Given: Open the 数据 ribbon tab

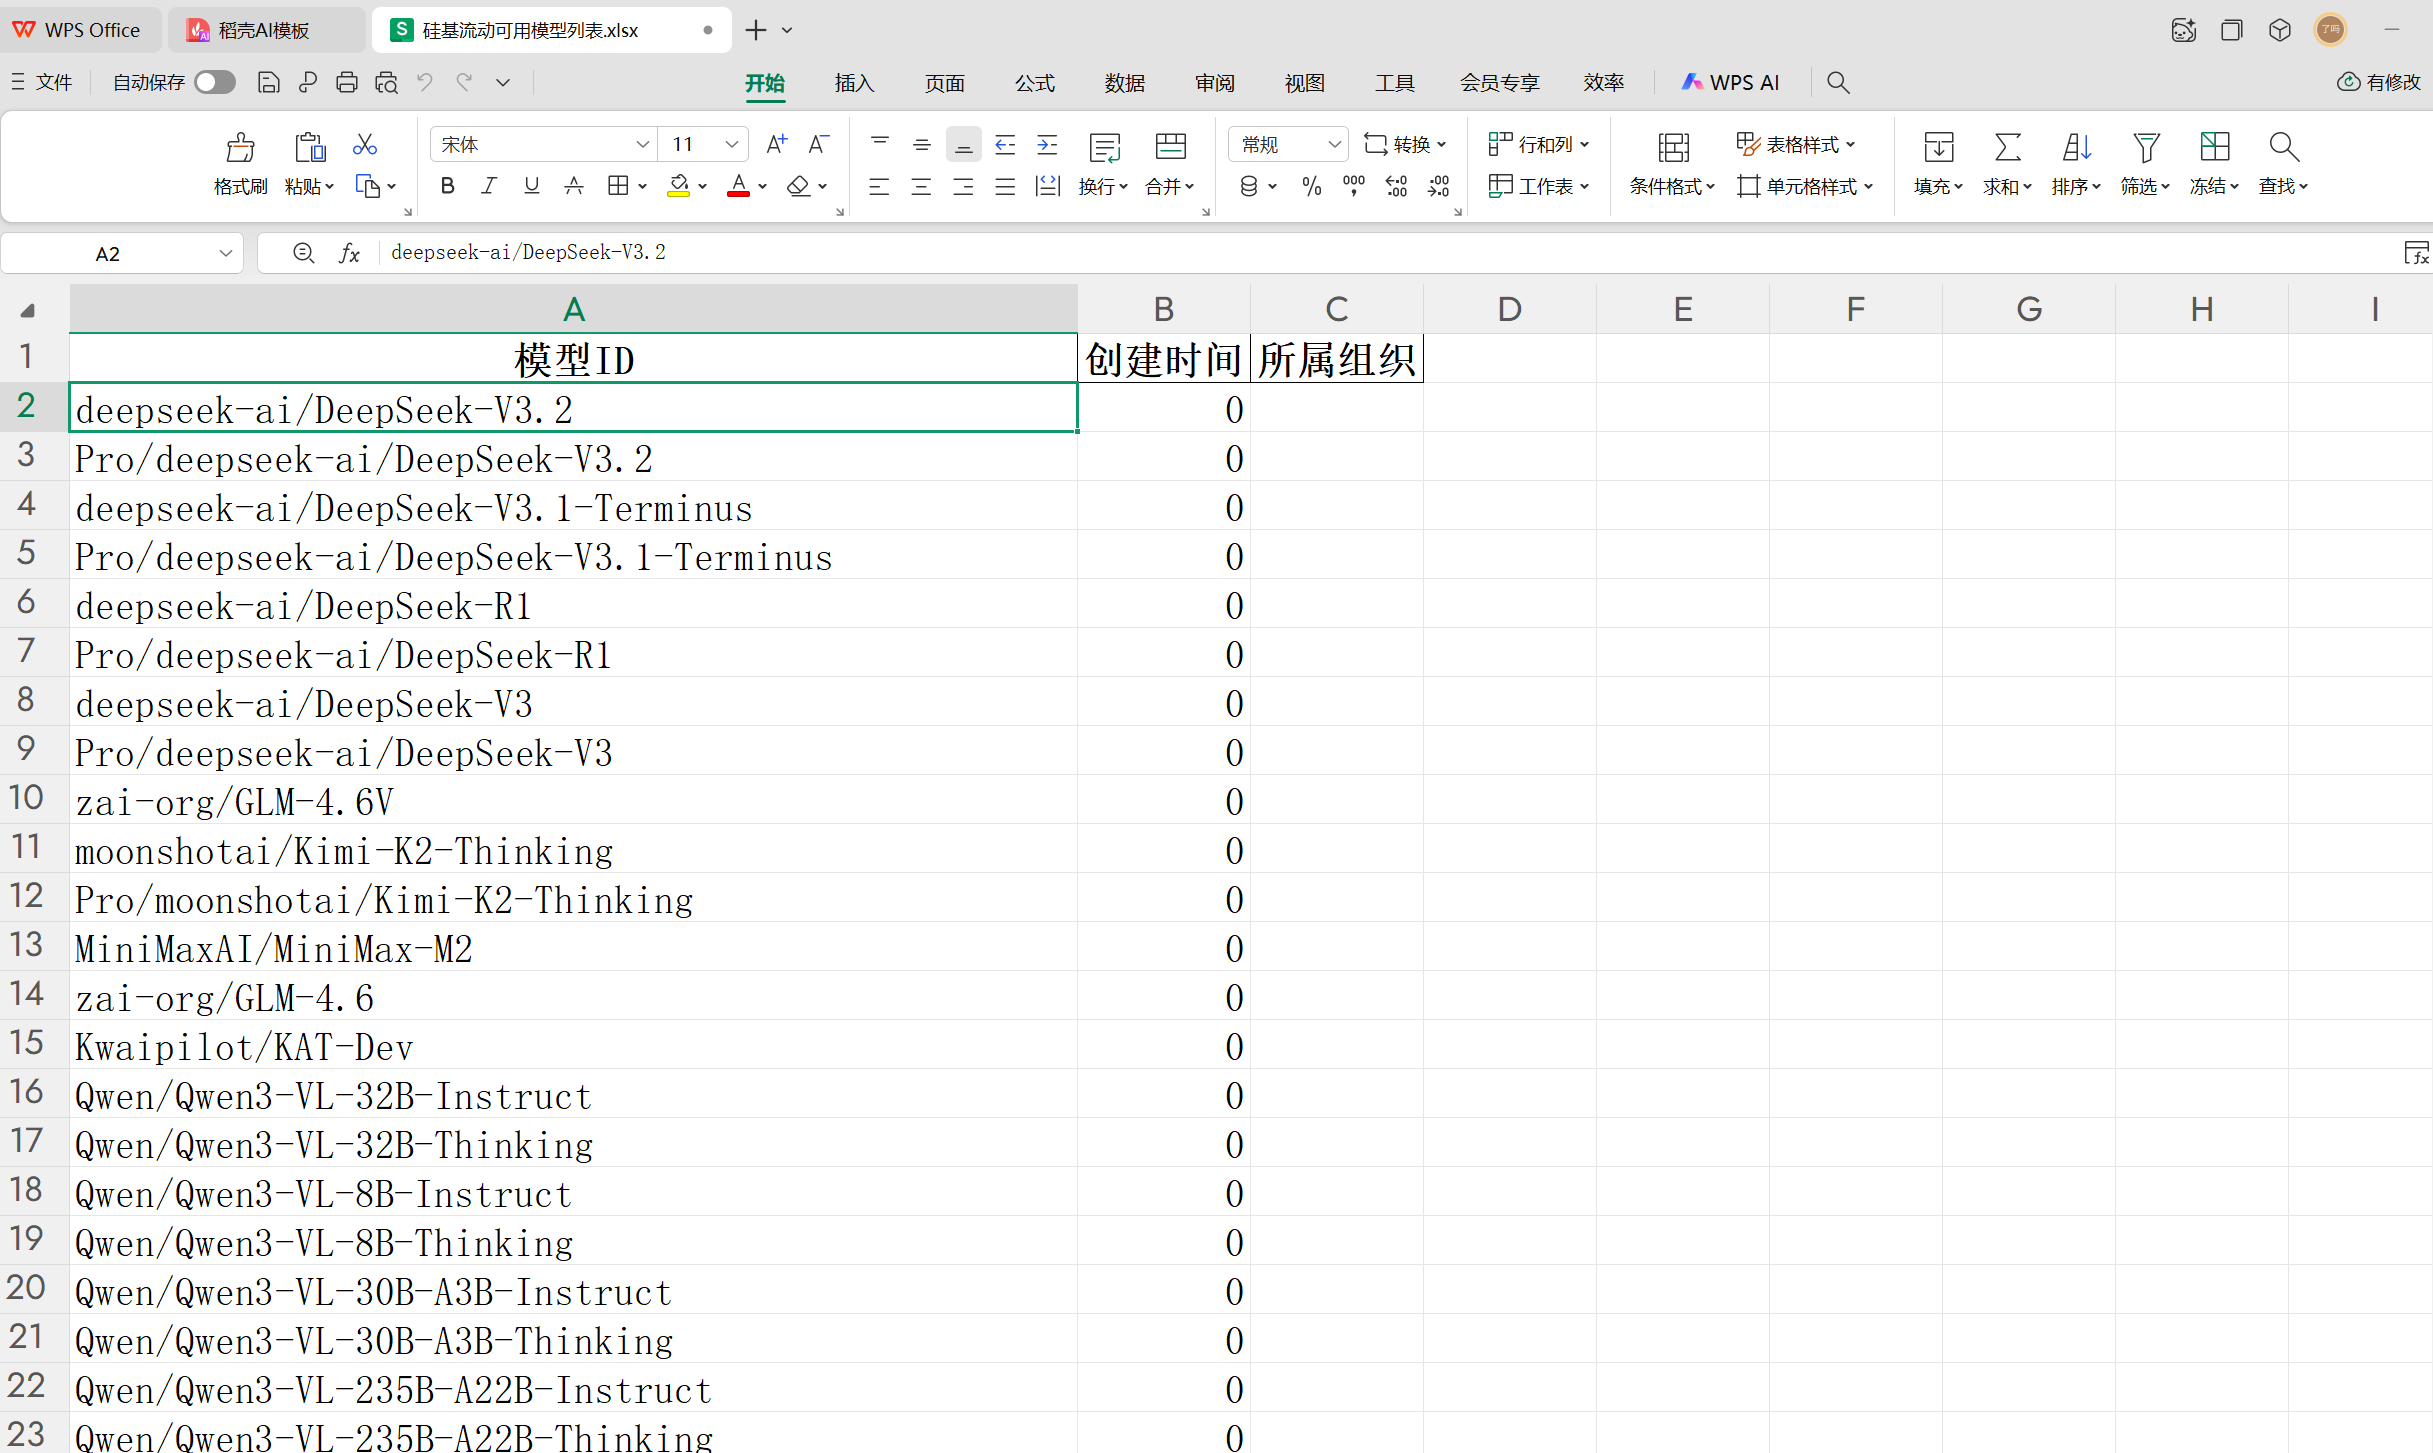Looking at the screenshot, I should tap(1124, 83).
